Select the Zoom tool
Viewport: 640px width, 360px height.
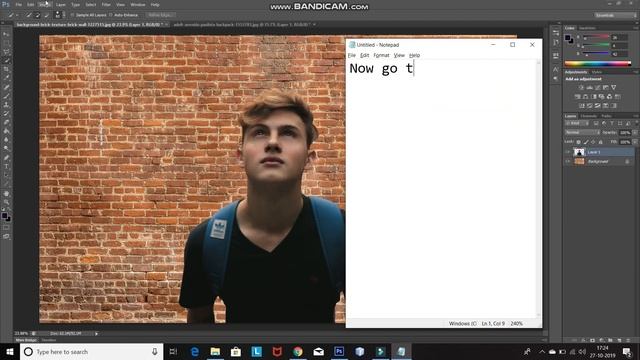click(x=6, y=202)
